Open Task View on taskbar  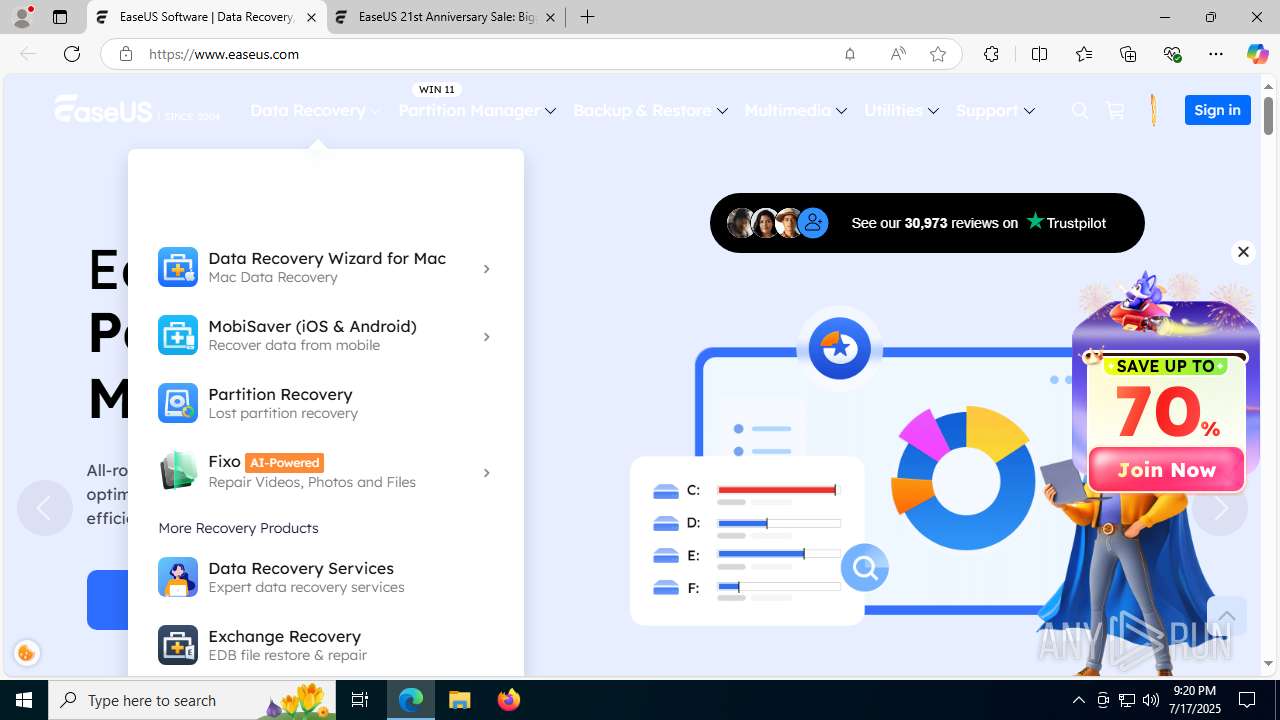pyautogui.click(x=360, y=700)
